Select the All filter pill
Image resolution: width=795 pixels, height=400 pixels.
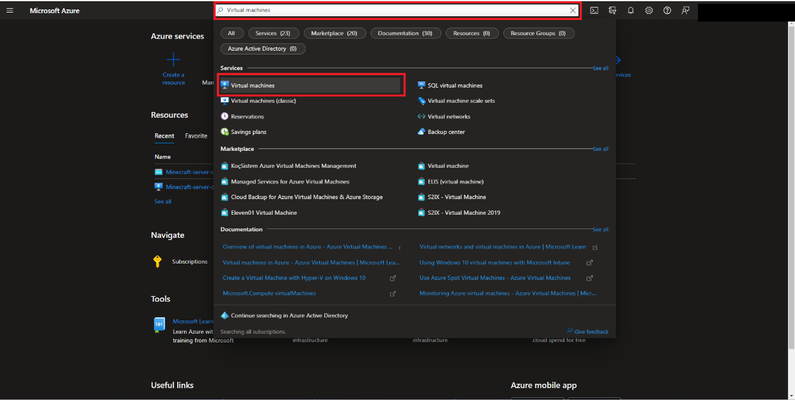tap(231, 33)
